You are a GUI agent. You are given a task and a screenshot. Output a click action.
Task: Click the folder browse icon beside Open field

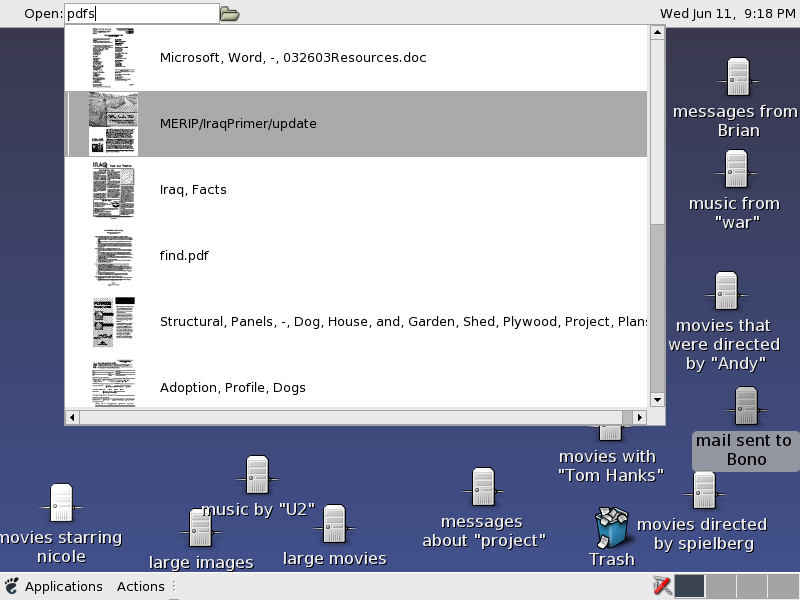pyautogui.click(x=230, y=14)
